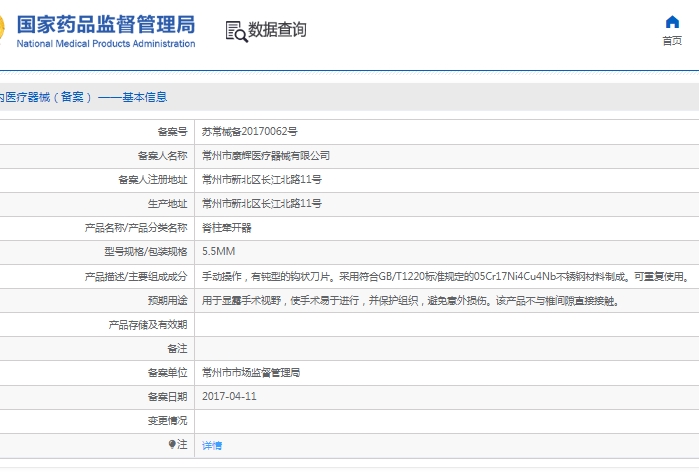Select the 产品描述 description text
699x473 pixels.
click(446, 276)
